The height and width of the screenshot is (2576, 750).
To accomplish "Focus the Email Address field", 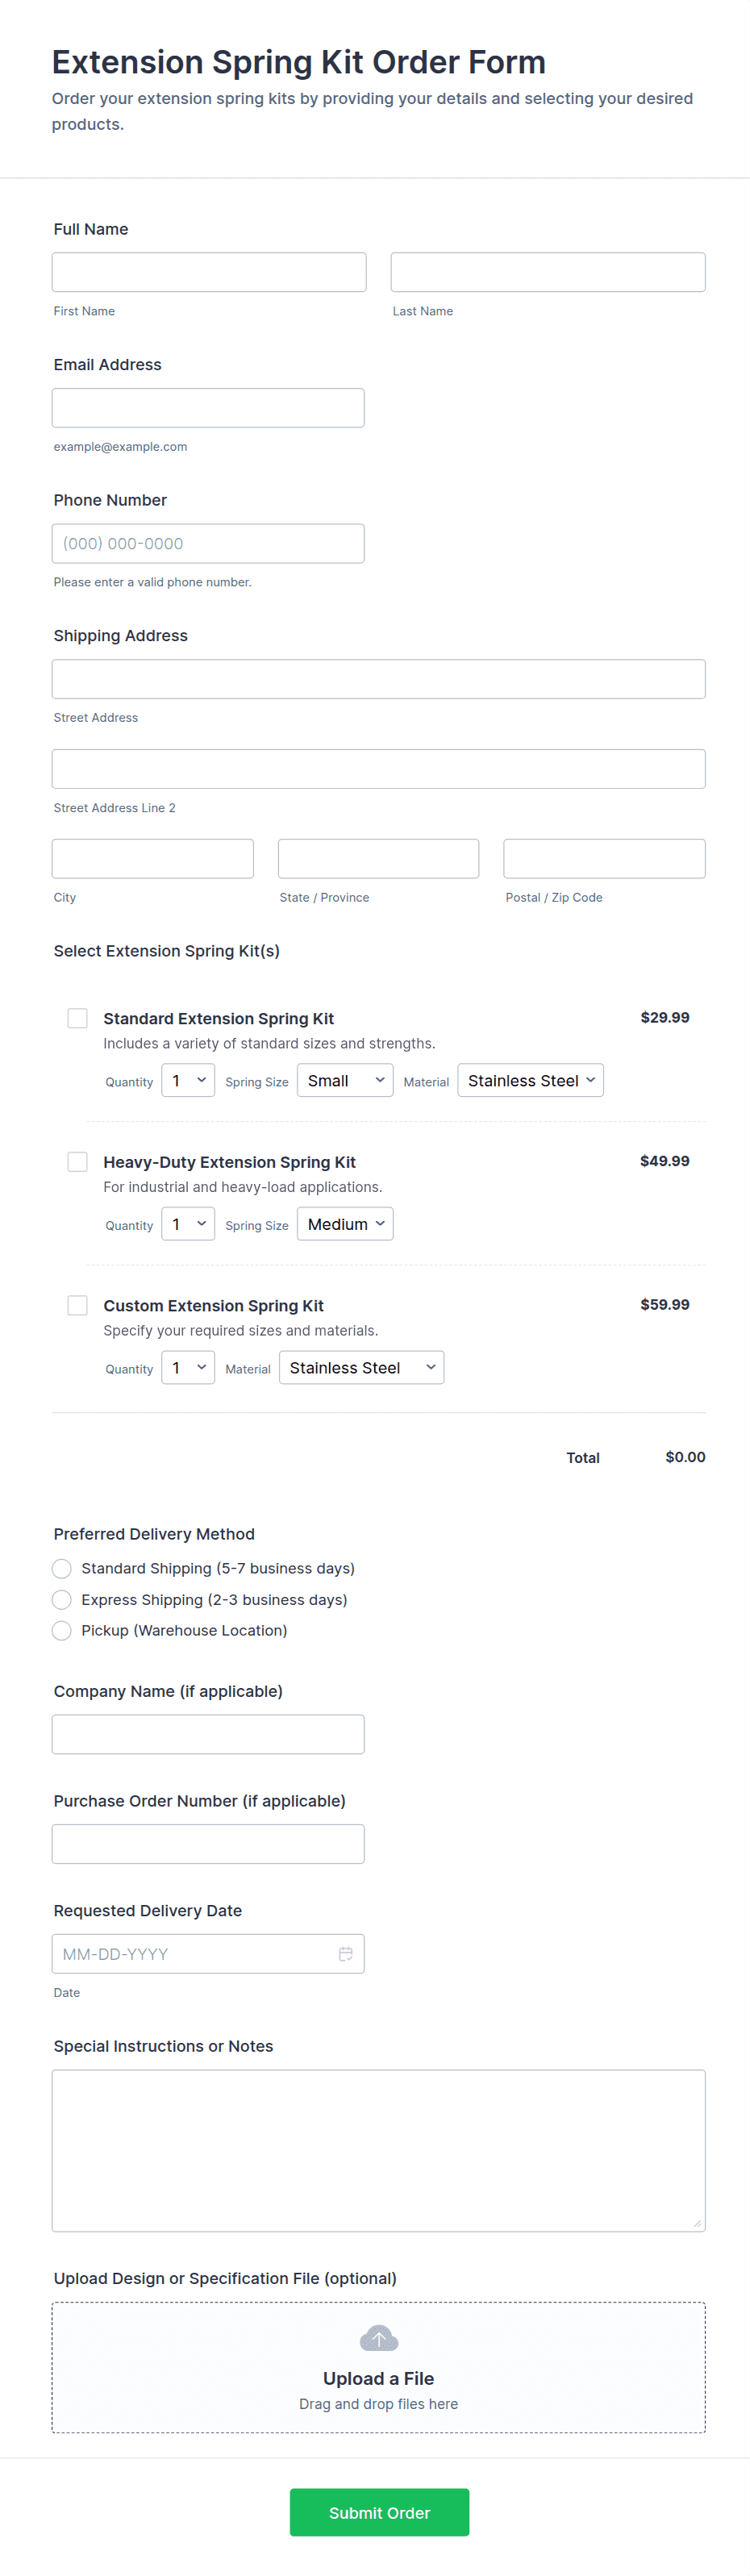I will 208,408.
